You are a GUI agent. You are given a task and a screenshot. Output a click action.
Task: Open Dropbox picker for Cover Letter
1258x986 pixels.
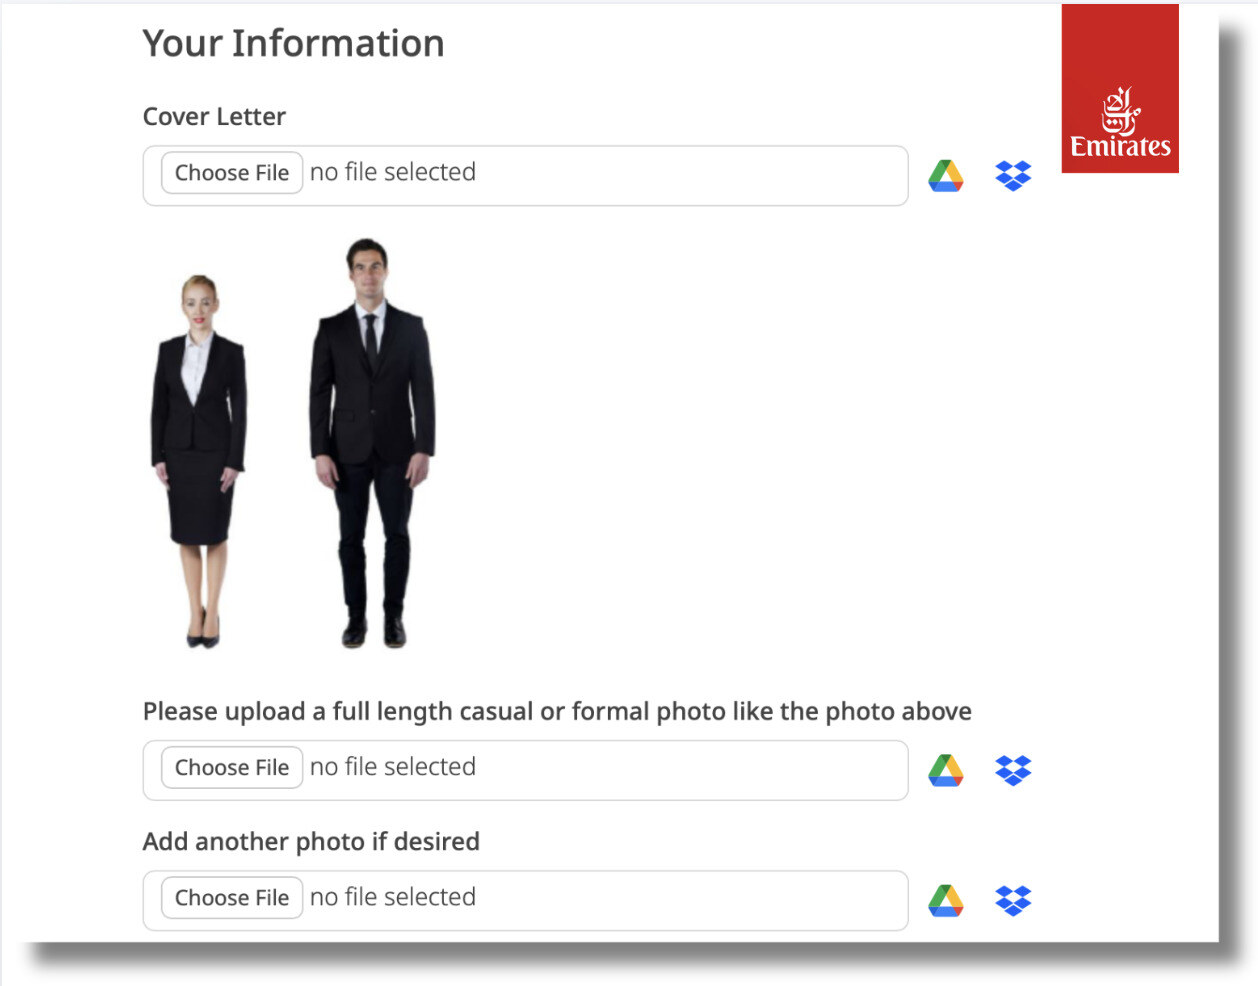pyautogui.click(x=1013, y=176)
